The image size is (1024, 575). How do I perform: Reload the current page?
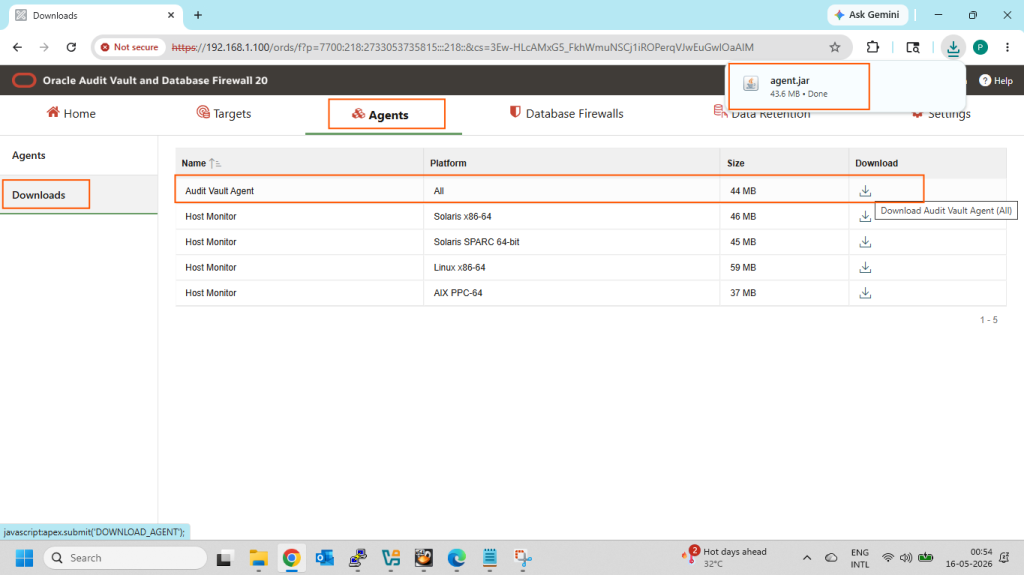pos(71,47)
